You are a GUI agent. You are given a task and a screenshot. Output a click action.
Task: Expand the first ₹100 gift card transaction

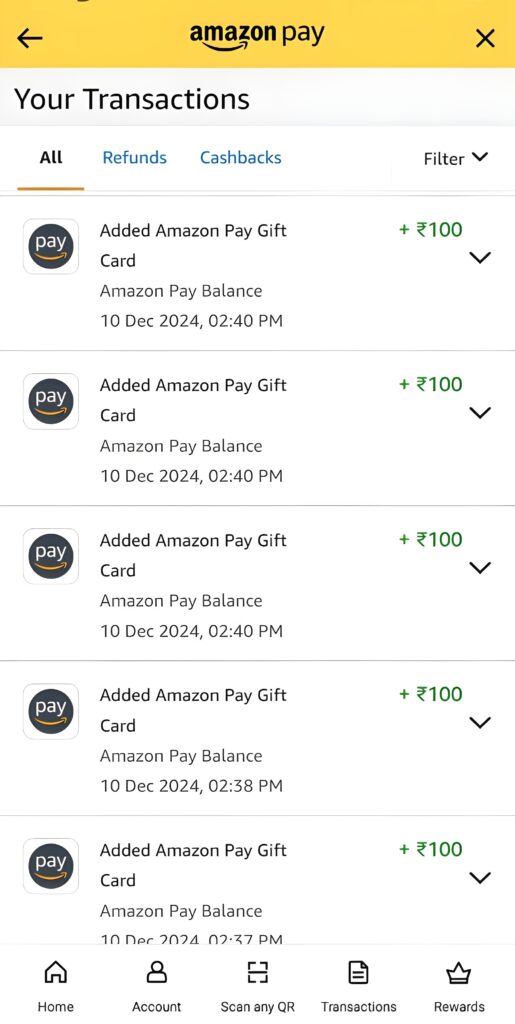coord(480,258)
